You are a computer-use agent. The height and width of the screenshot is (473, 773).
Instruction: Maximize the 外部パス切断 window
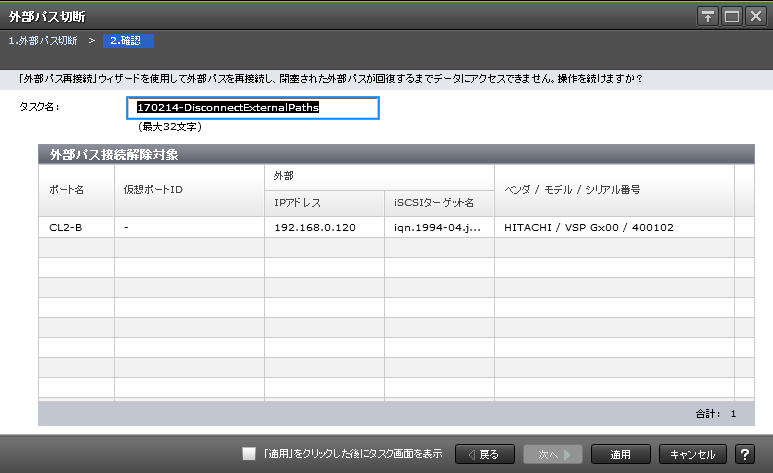[732, 17]
